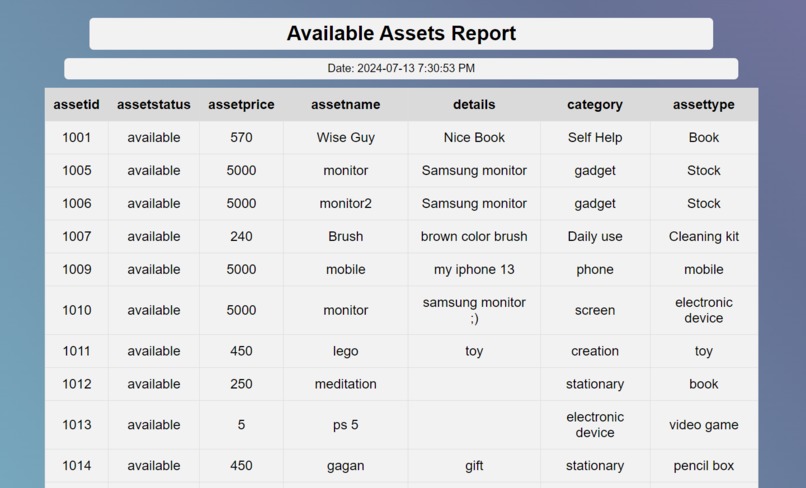Select asset id 1007 cell
Screen dimensions: 806x488
[x=77, y=236]
